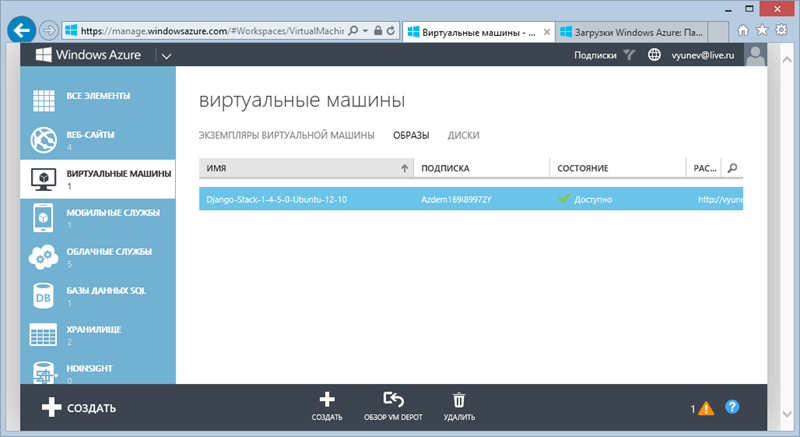Image resolution: width=800 pixels, height=437 pixels.
Task: Click the browser forward arrow button
Action: click(49, 31)
